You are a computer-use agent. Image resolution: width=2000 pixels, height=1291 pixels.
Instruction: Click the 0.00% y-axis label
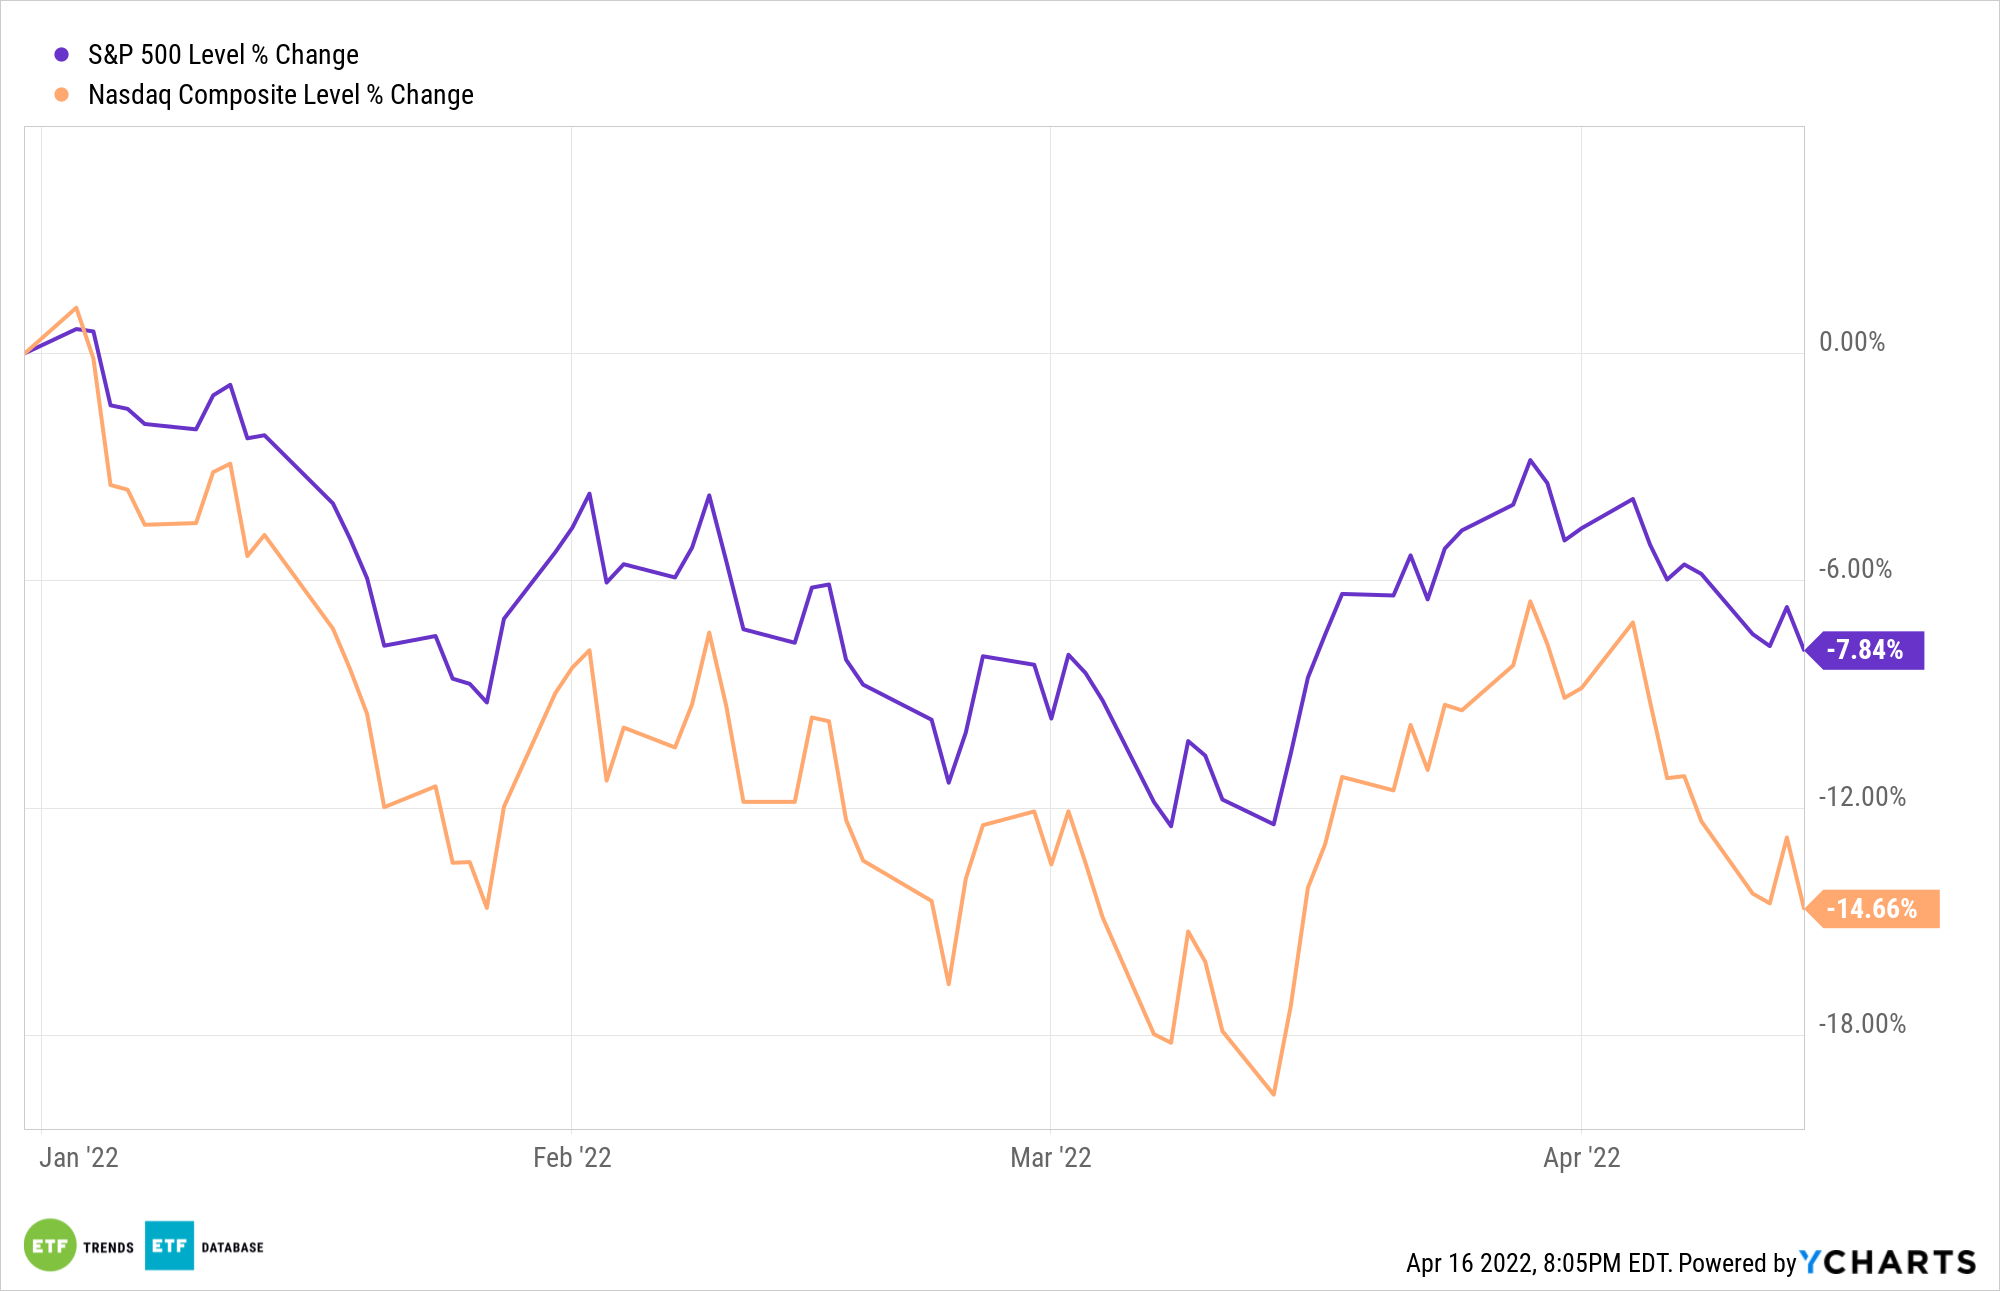tap(1851, 342)
